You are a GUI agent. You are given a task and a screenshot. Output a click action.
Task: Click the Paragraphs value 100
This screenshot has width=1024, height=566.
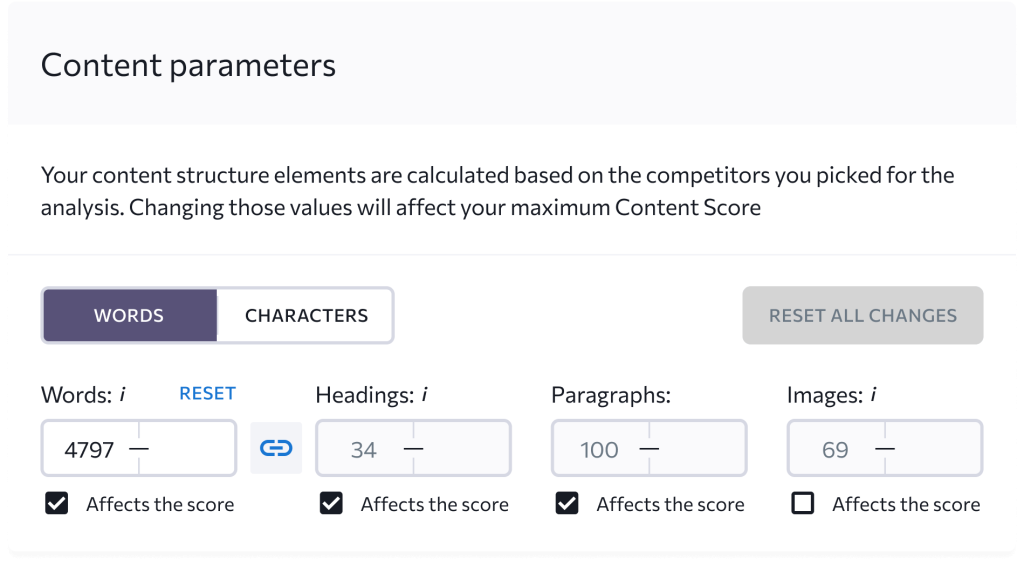599,449
